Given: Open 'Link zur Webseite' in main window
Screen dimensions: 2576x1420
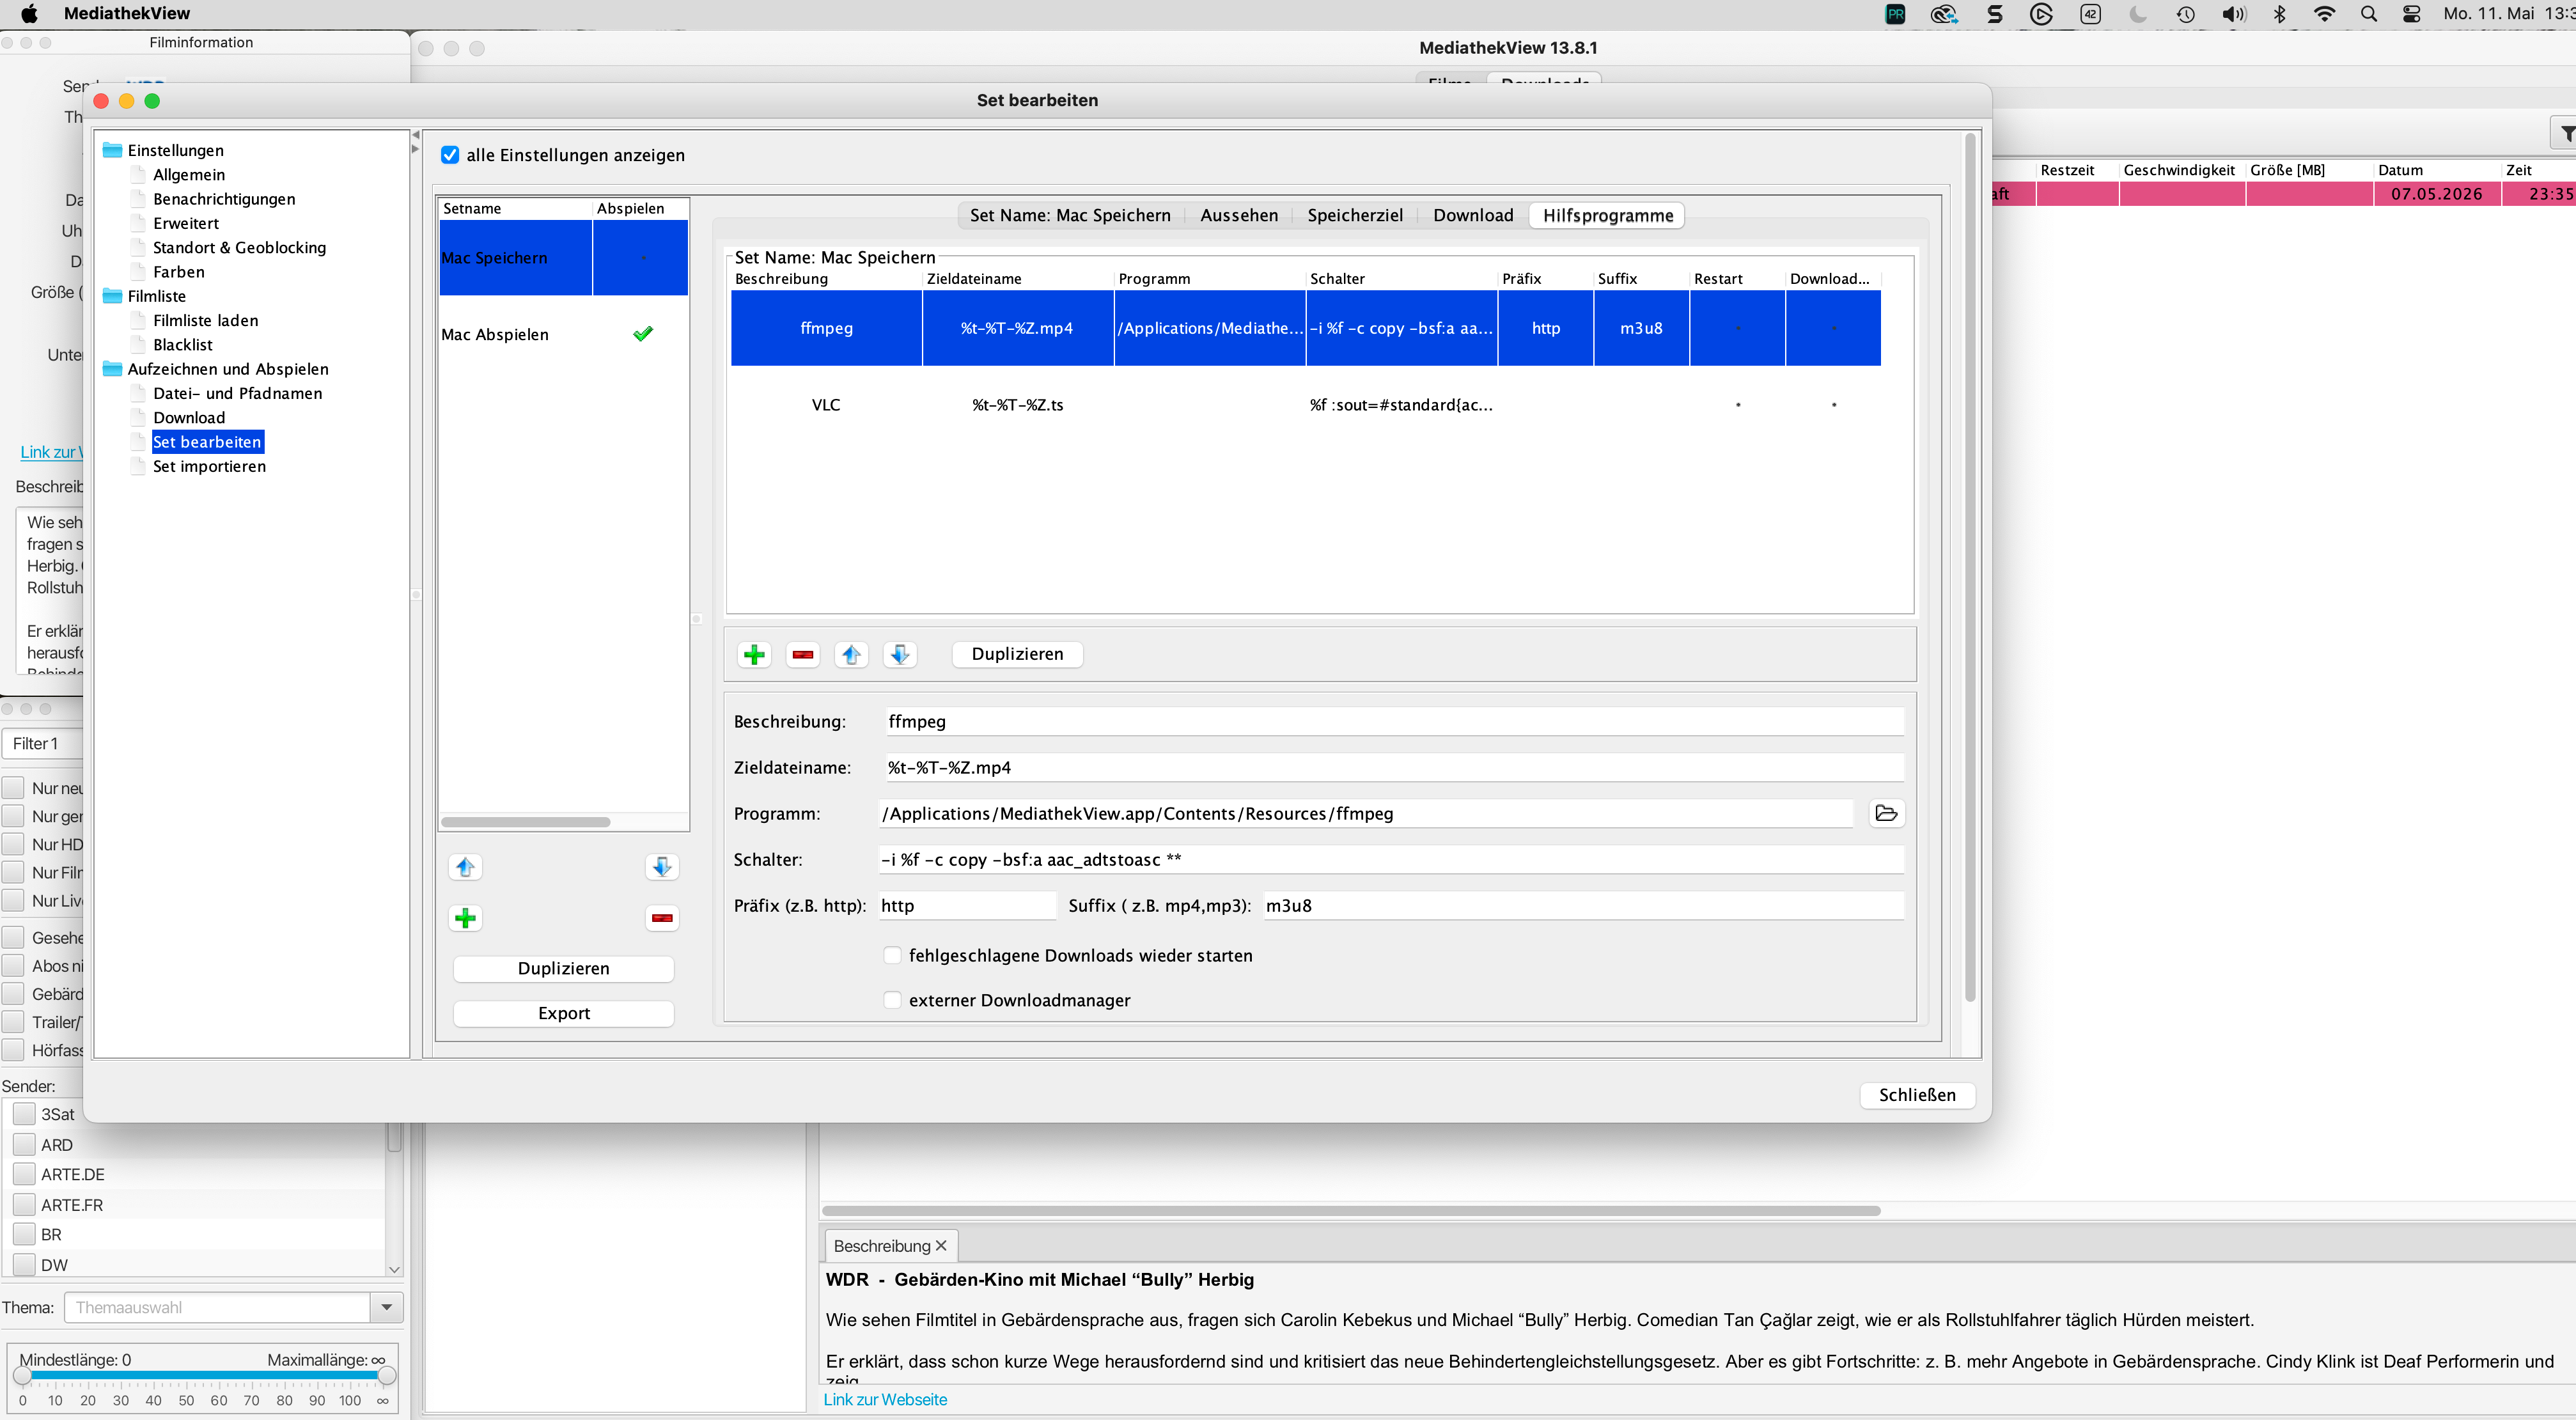Looking at the screenshot, I should 885,1399.
